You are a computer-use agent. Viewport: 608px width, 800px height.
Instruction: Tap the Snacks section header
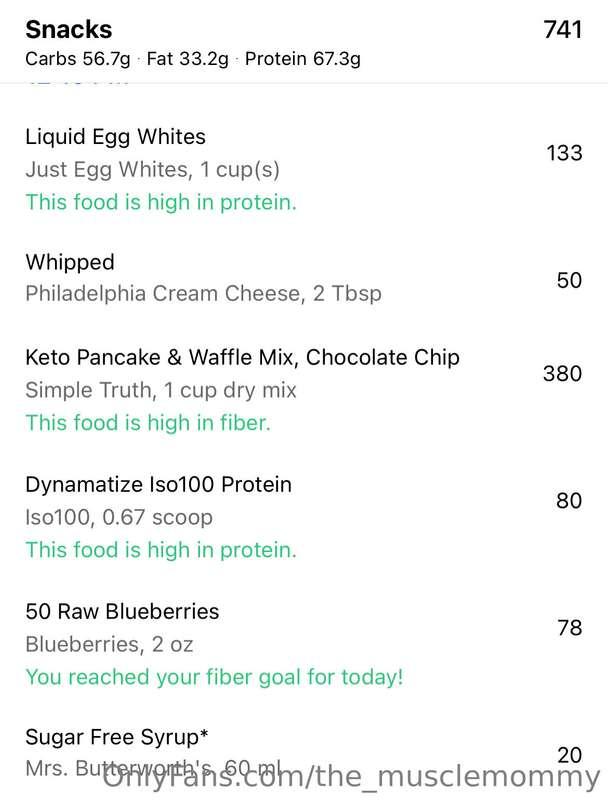coord(69,29)
